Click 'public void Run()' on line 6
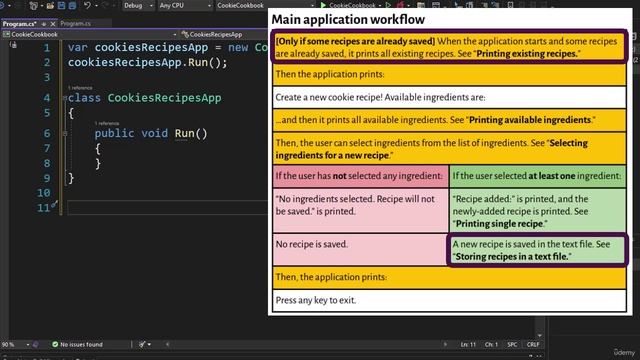This screenshot has width=640, height=360. 151,133
